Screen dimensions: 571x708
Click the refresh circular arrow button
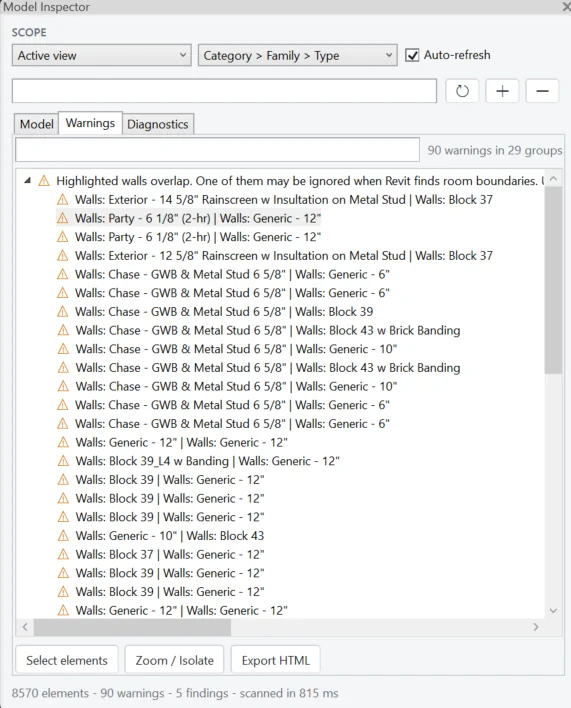point(462,91)
